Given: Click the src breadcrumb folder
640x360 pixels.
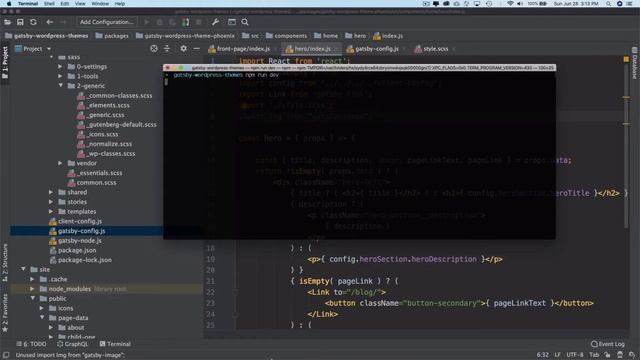Looking at the screenshot, I should pyautogui.click(x=250, y=36).
